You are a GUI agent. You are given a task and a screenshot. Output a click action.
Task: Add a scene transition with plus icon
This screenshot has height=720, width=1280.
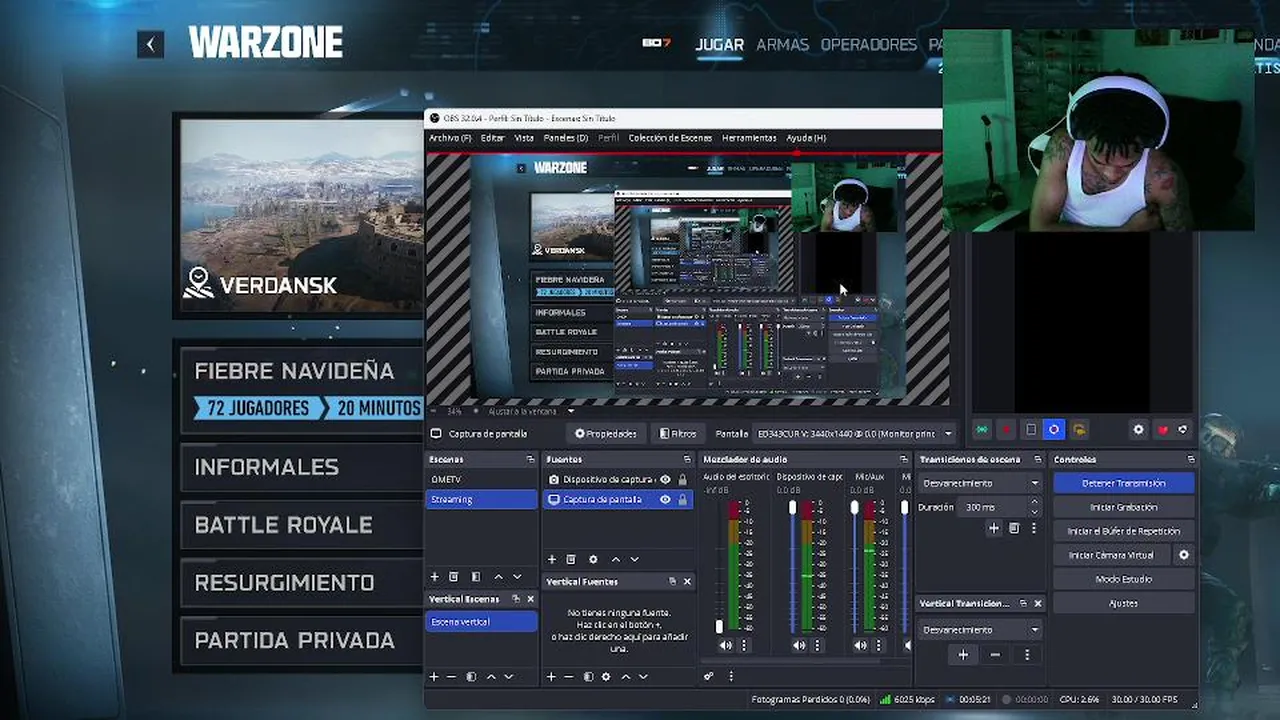(x=993, y=528)
